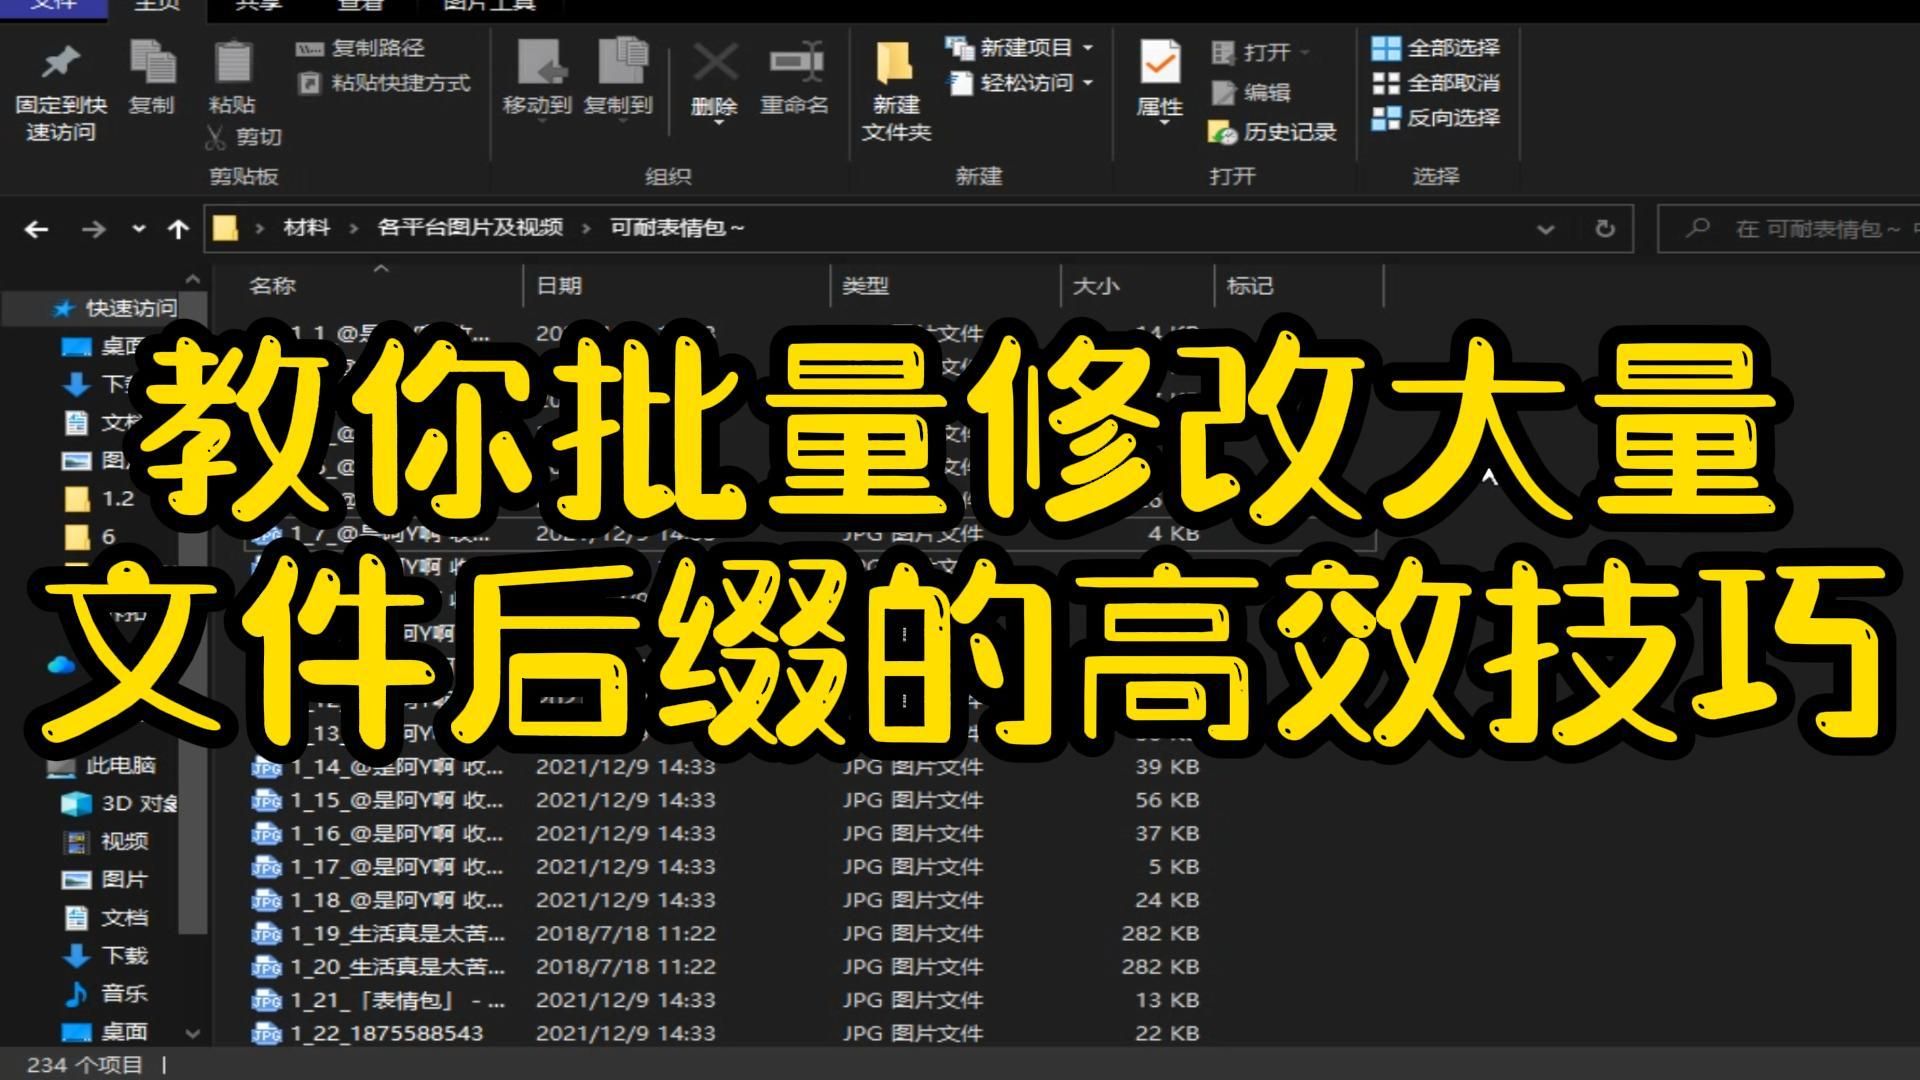Select the 音乐 music note icon in sidebar

tap(78, 995)
